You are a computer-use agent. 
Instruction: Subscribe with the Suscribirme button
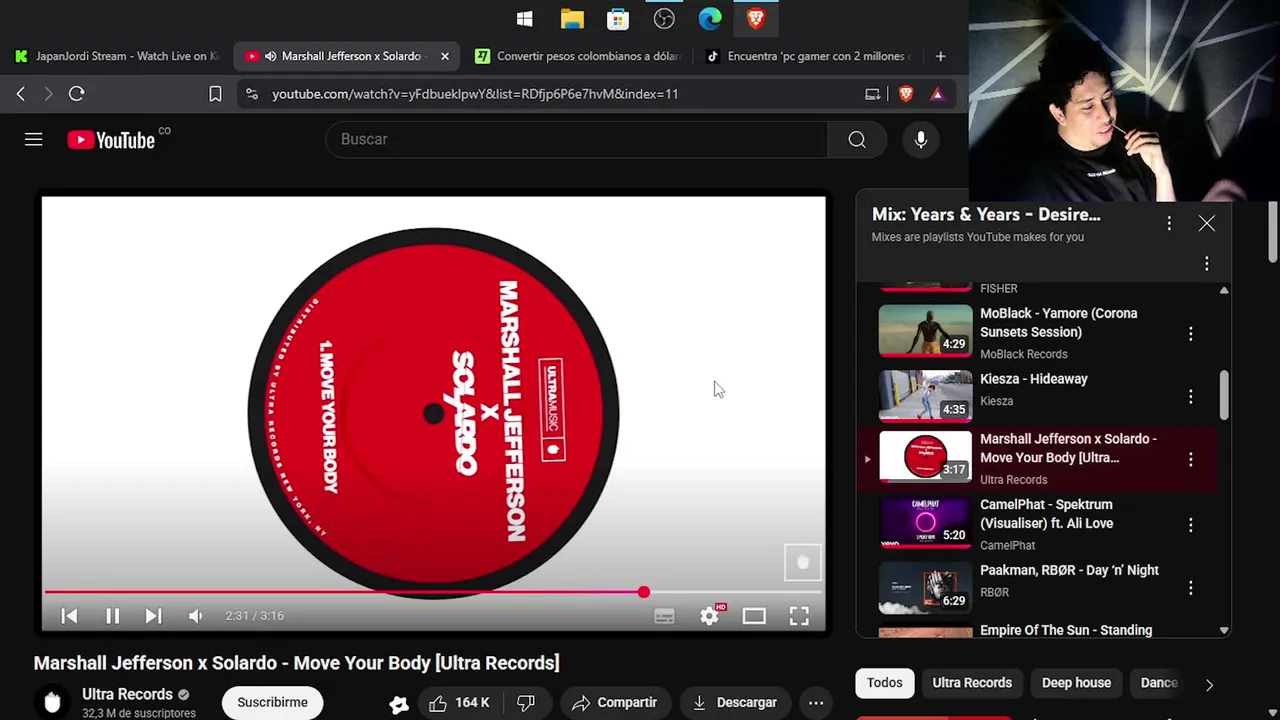tap(272, 702)
